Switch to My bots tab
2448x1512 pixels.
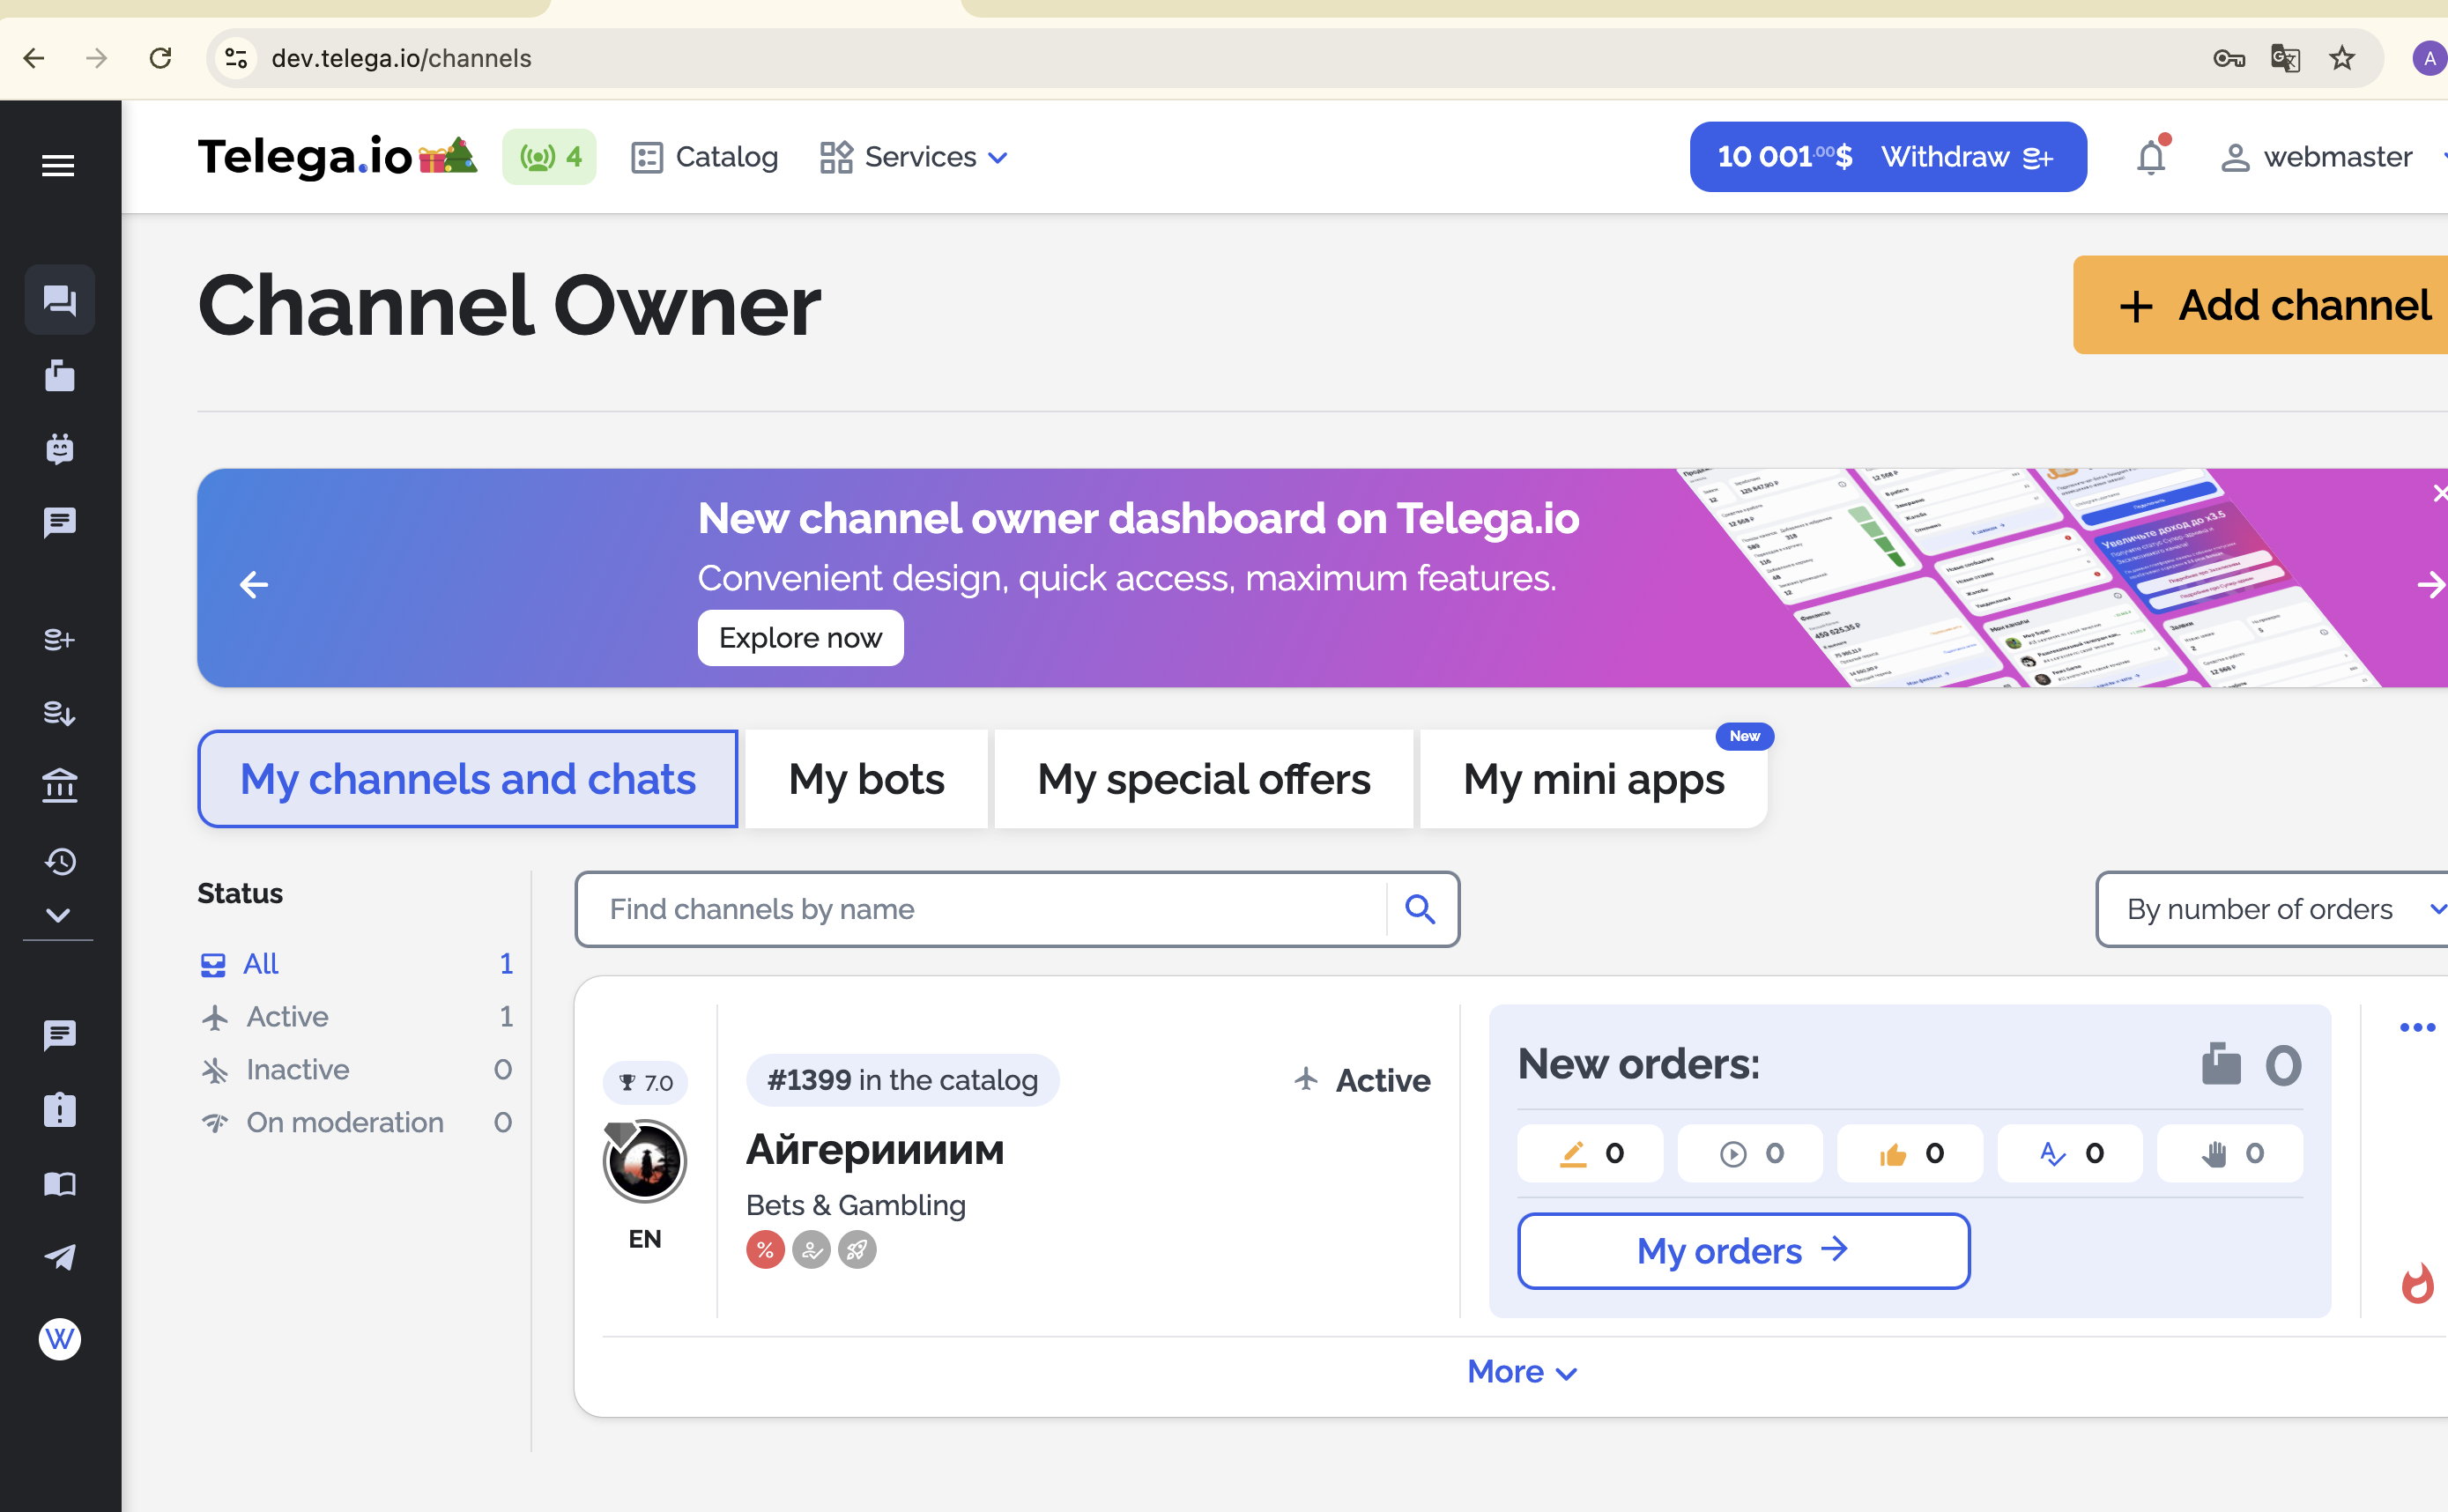coord(866,779)
